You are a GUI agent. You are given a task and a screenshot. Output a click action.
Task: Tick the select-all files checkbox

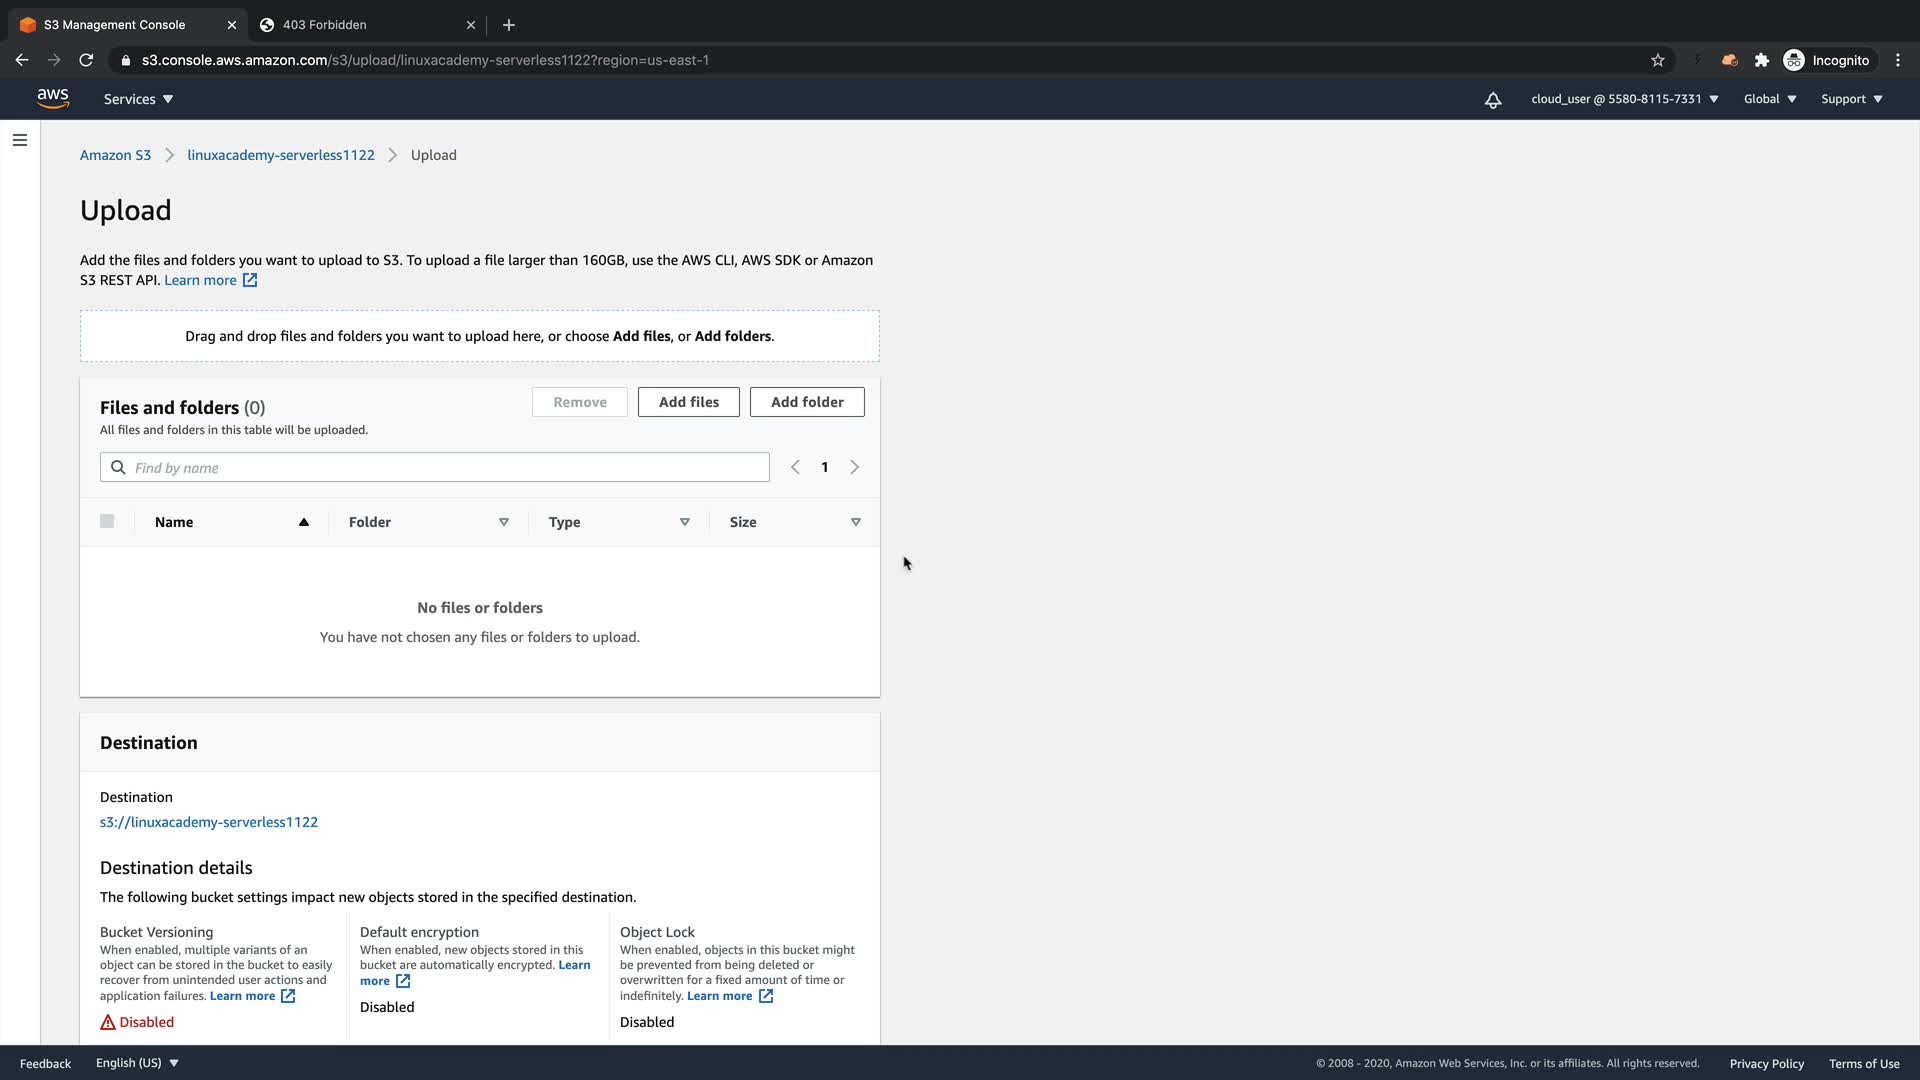coord(107,521)
